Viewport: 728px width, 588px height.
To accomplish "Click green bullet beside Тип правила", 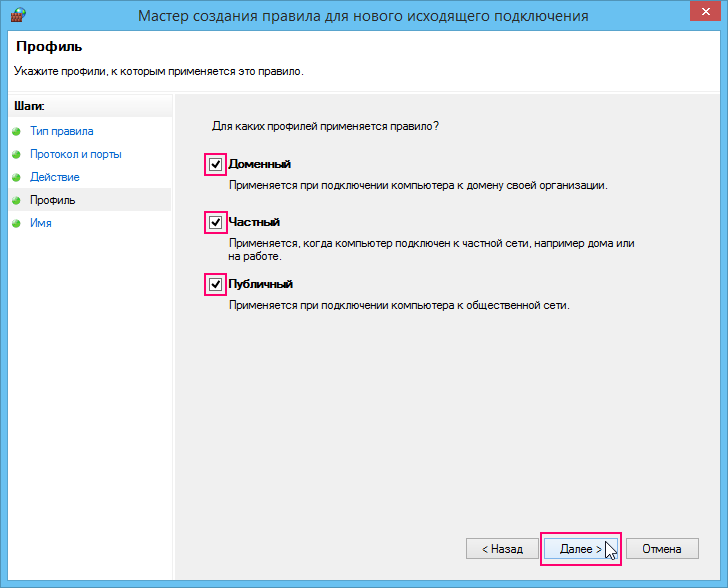I will coord(16,131).
